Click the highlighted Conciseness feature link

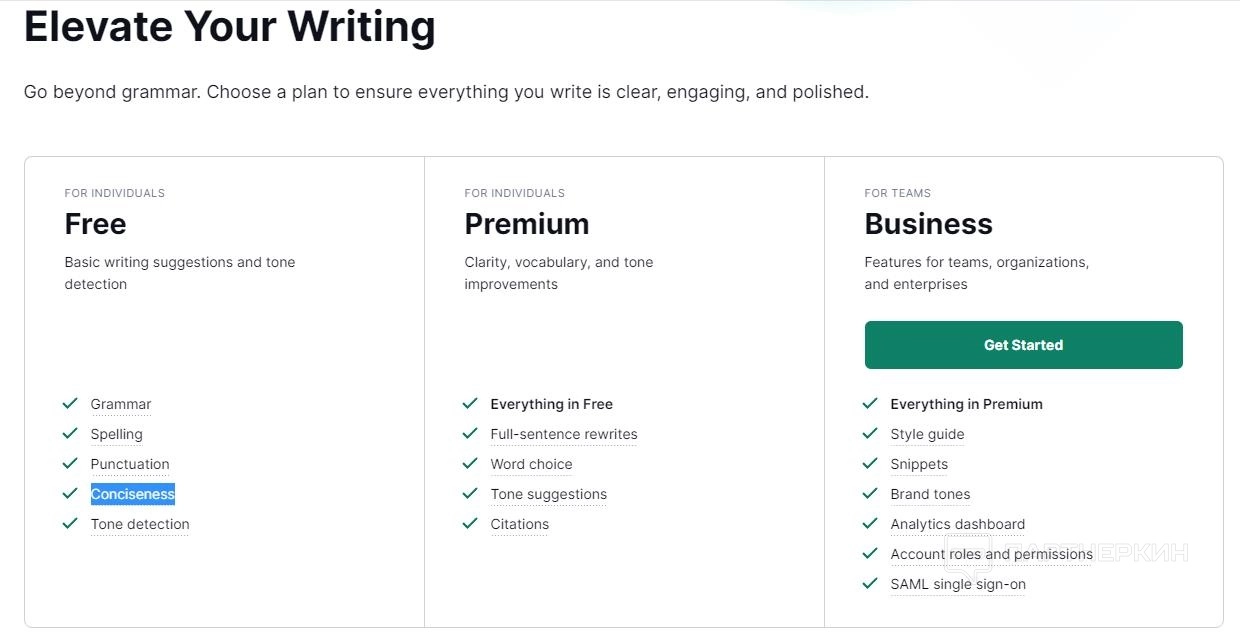point(132,494)
